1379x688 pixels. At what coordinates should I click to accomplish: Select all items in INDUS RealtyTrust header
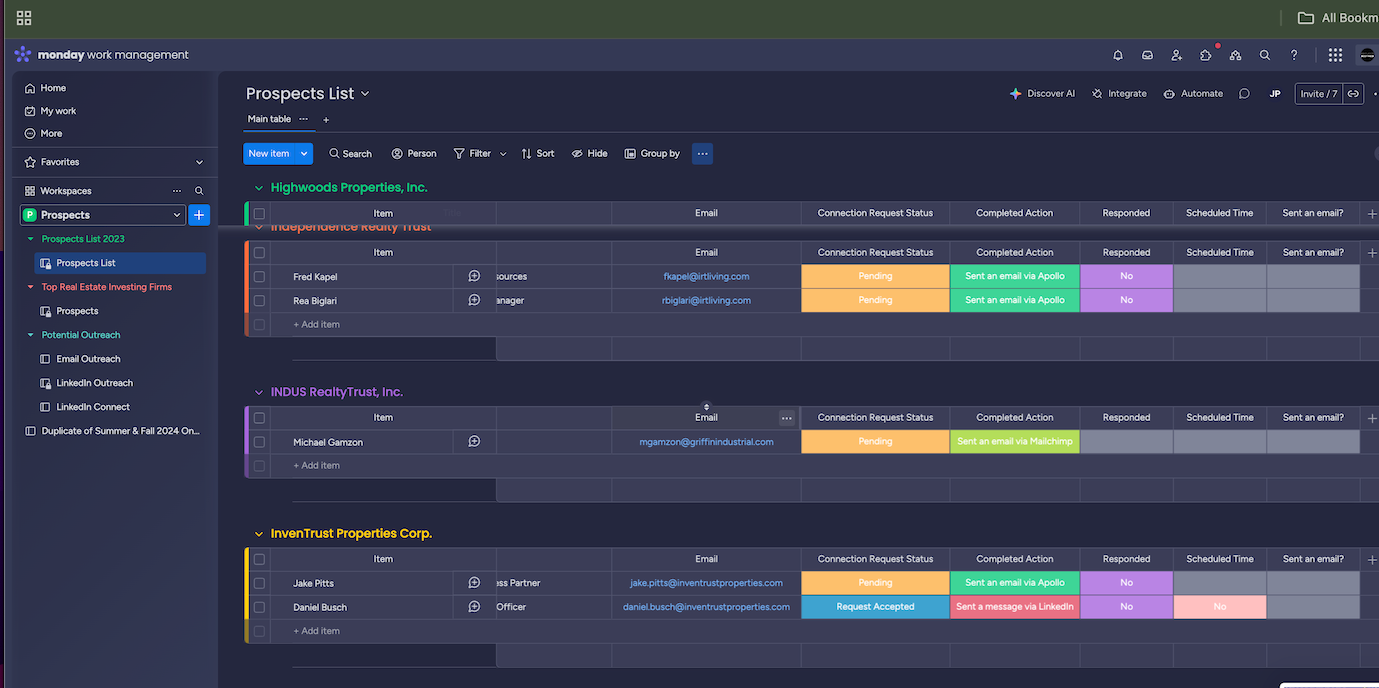(x=259, y=418)
